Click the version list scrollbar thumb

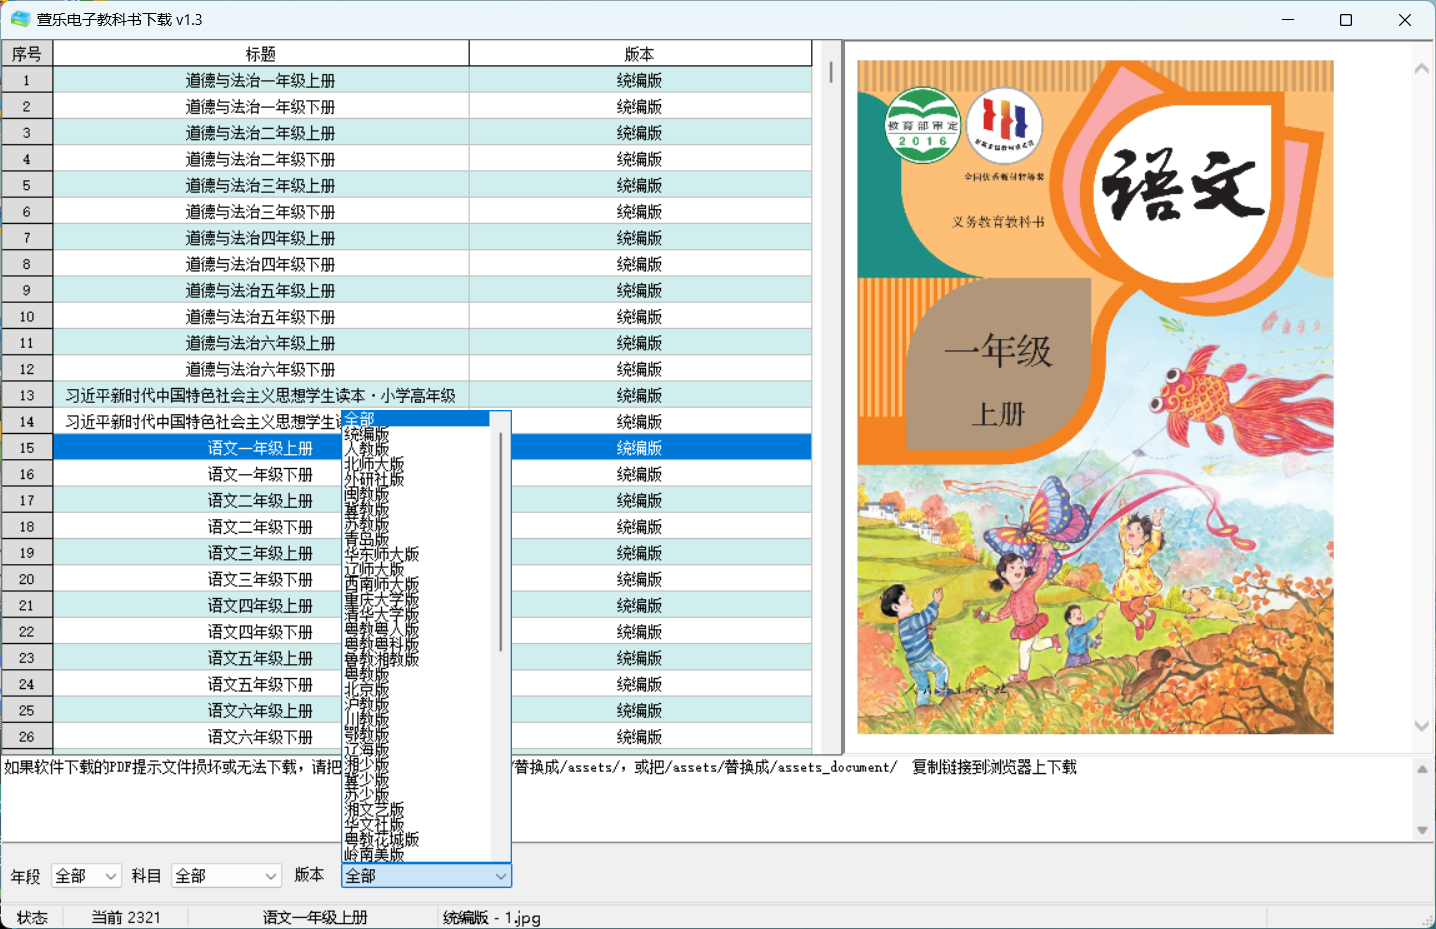point(500,541)
